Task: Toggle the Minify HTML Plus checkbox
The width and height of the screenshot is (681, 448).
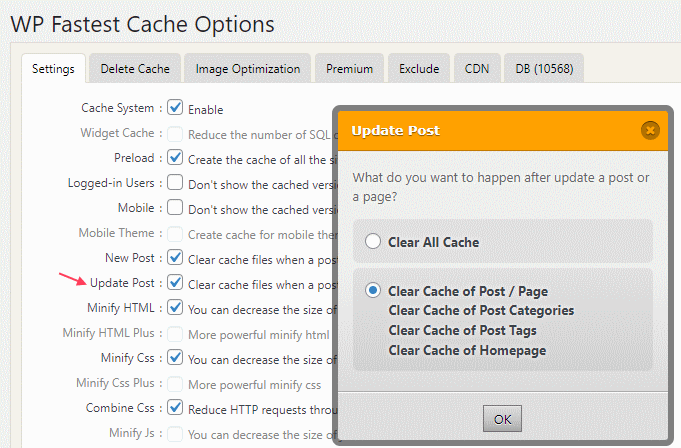Action: pos(175,333)
